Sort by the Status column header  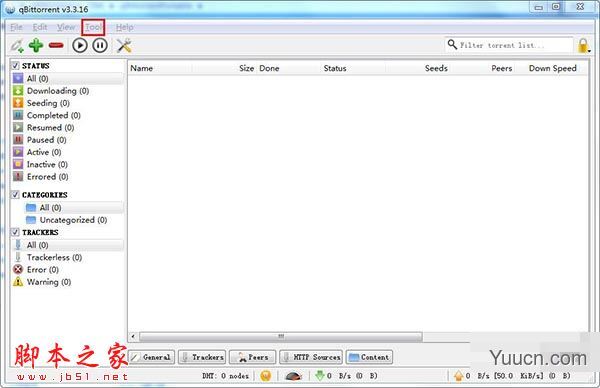pyautogui.click(x=335, y=68)
